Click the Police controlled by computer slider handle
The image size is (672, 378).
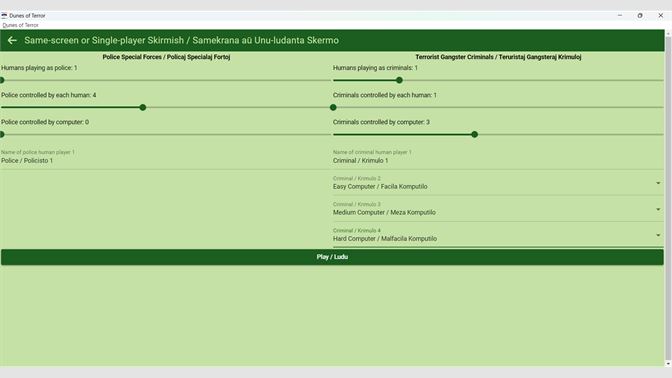tap(2, 135)
